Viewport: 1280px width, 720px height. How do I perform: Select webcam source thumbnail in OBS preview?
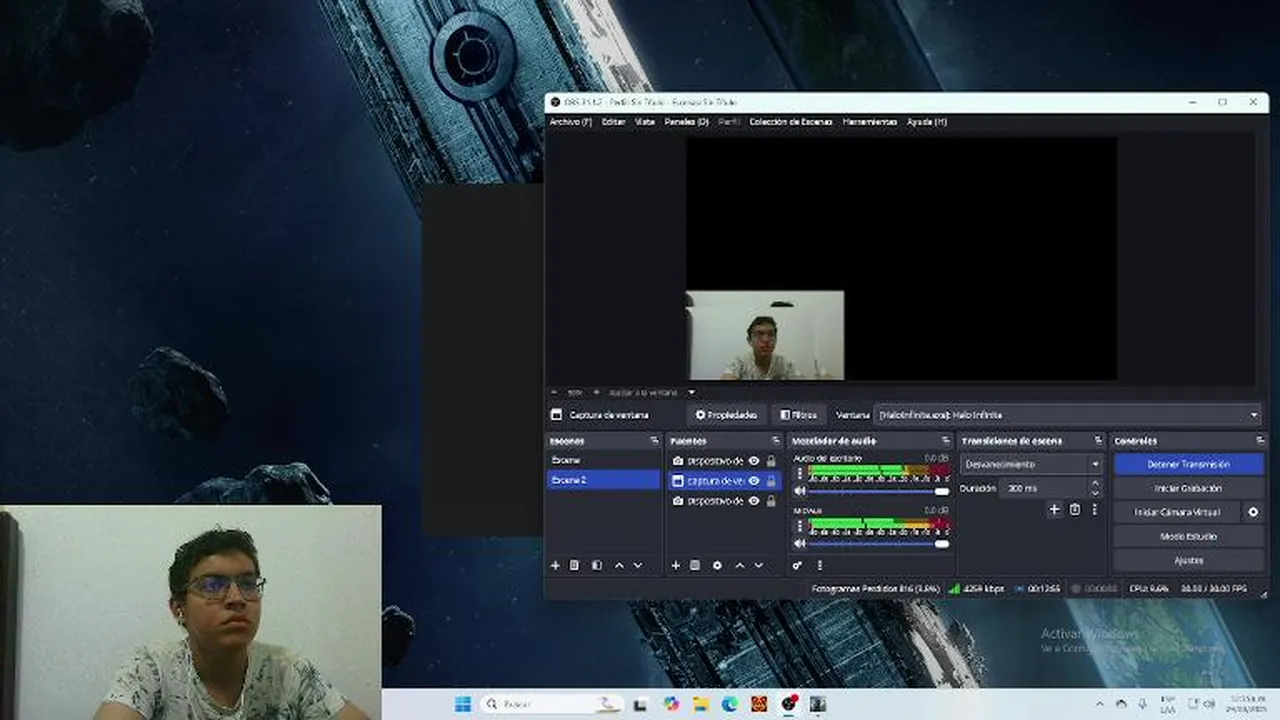point(765,335)
